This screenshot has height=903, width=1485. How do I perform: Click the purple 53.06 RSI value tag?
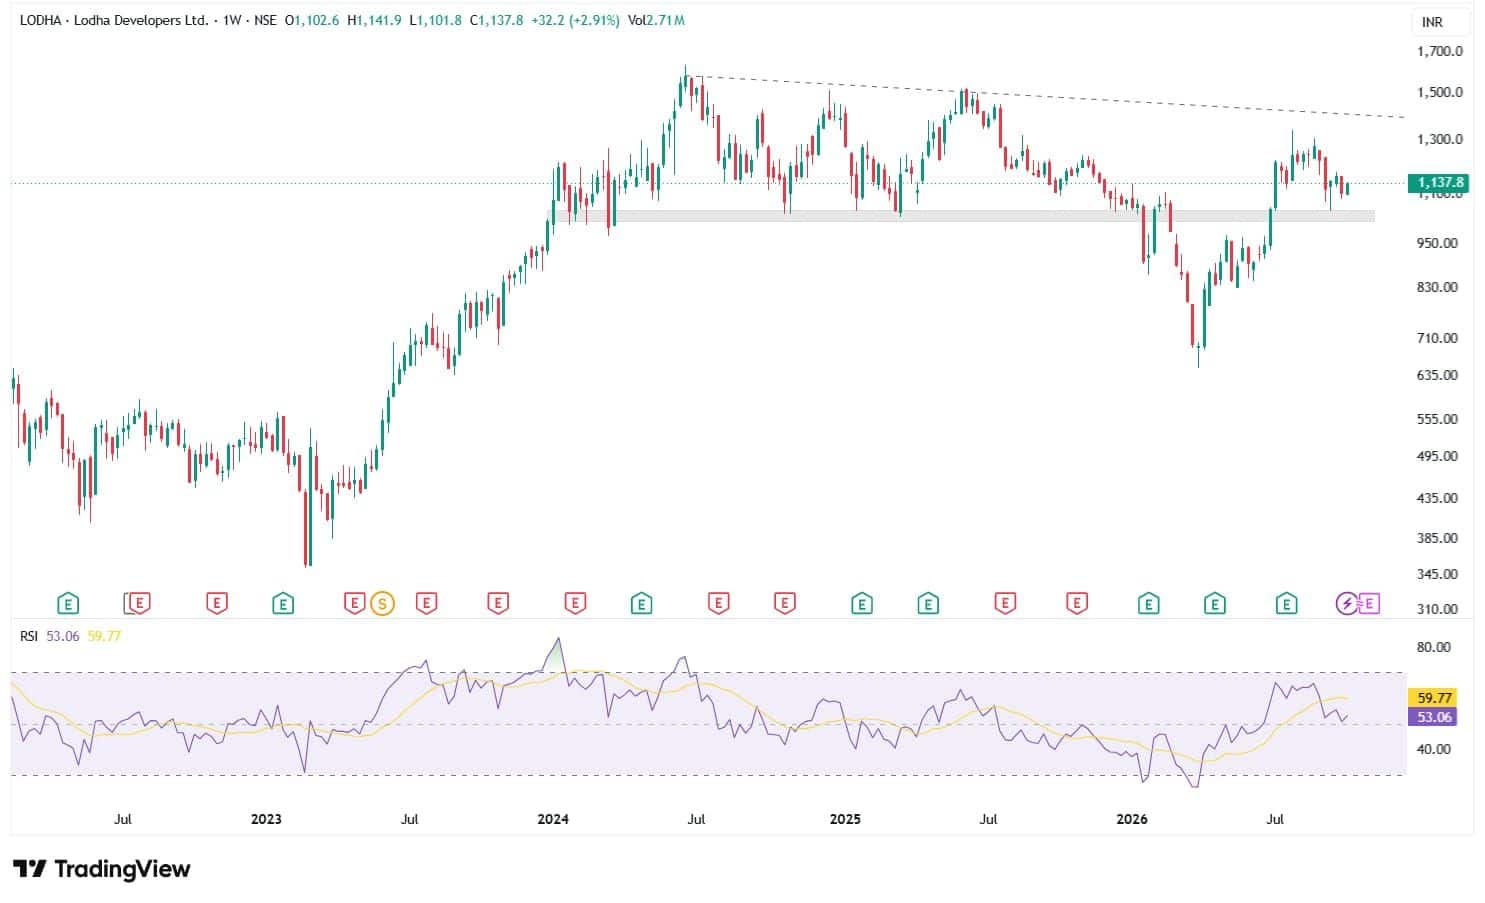[x=1432, y=716]
